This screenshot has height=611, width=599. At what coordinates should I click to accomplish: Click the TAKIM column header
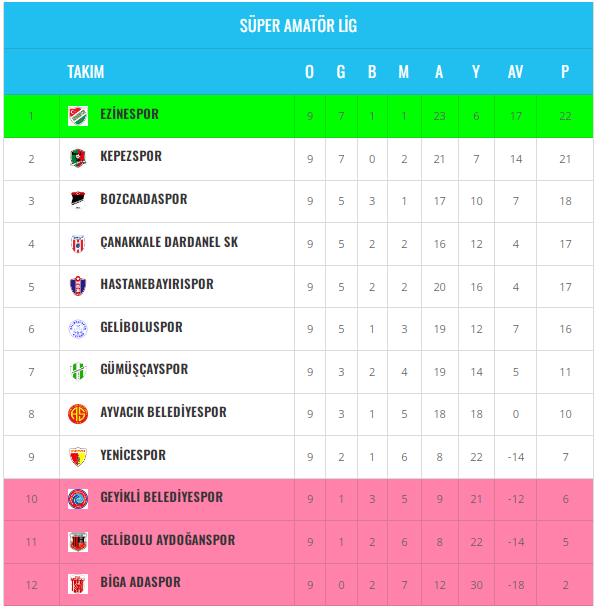click(x=86, y=72)
